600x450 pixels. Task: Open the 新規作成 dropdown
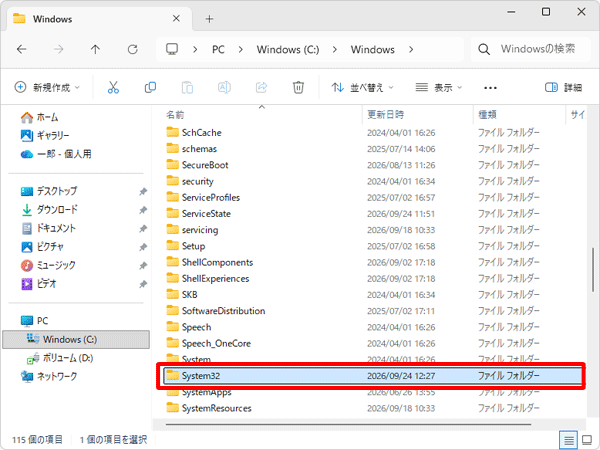(x=47, y=88)
